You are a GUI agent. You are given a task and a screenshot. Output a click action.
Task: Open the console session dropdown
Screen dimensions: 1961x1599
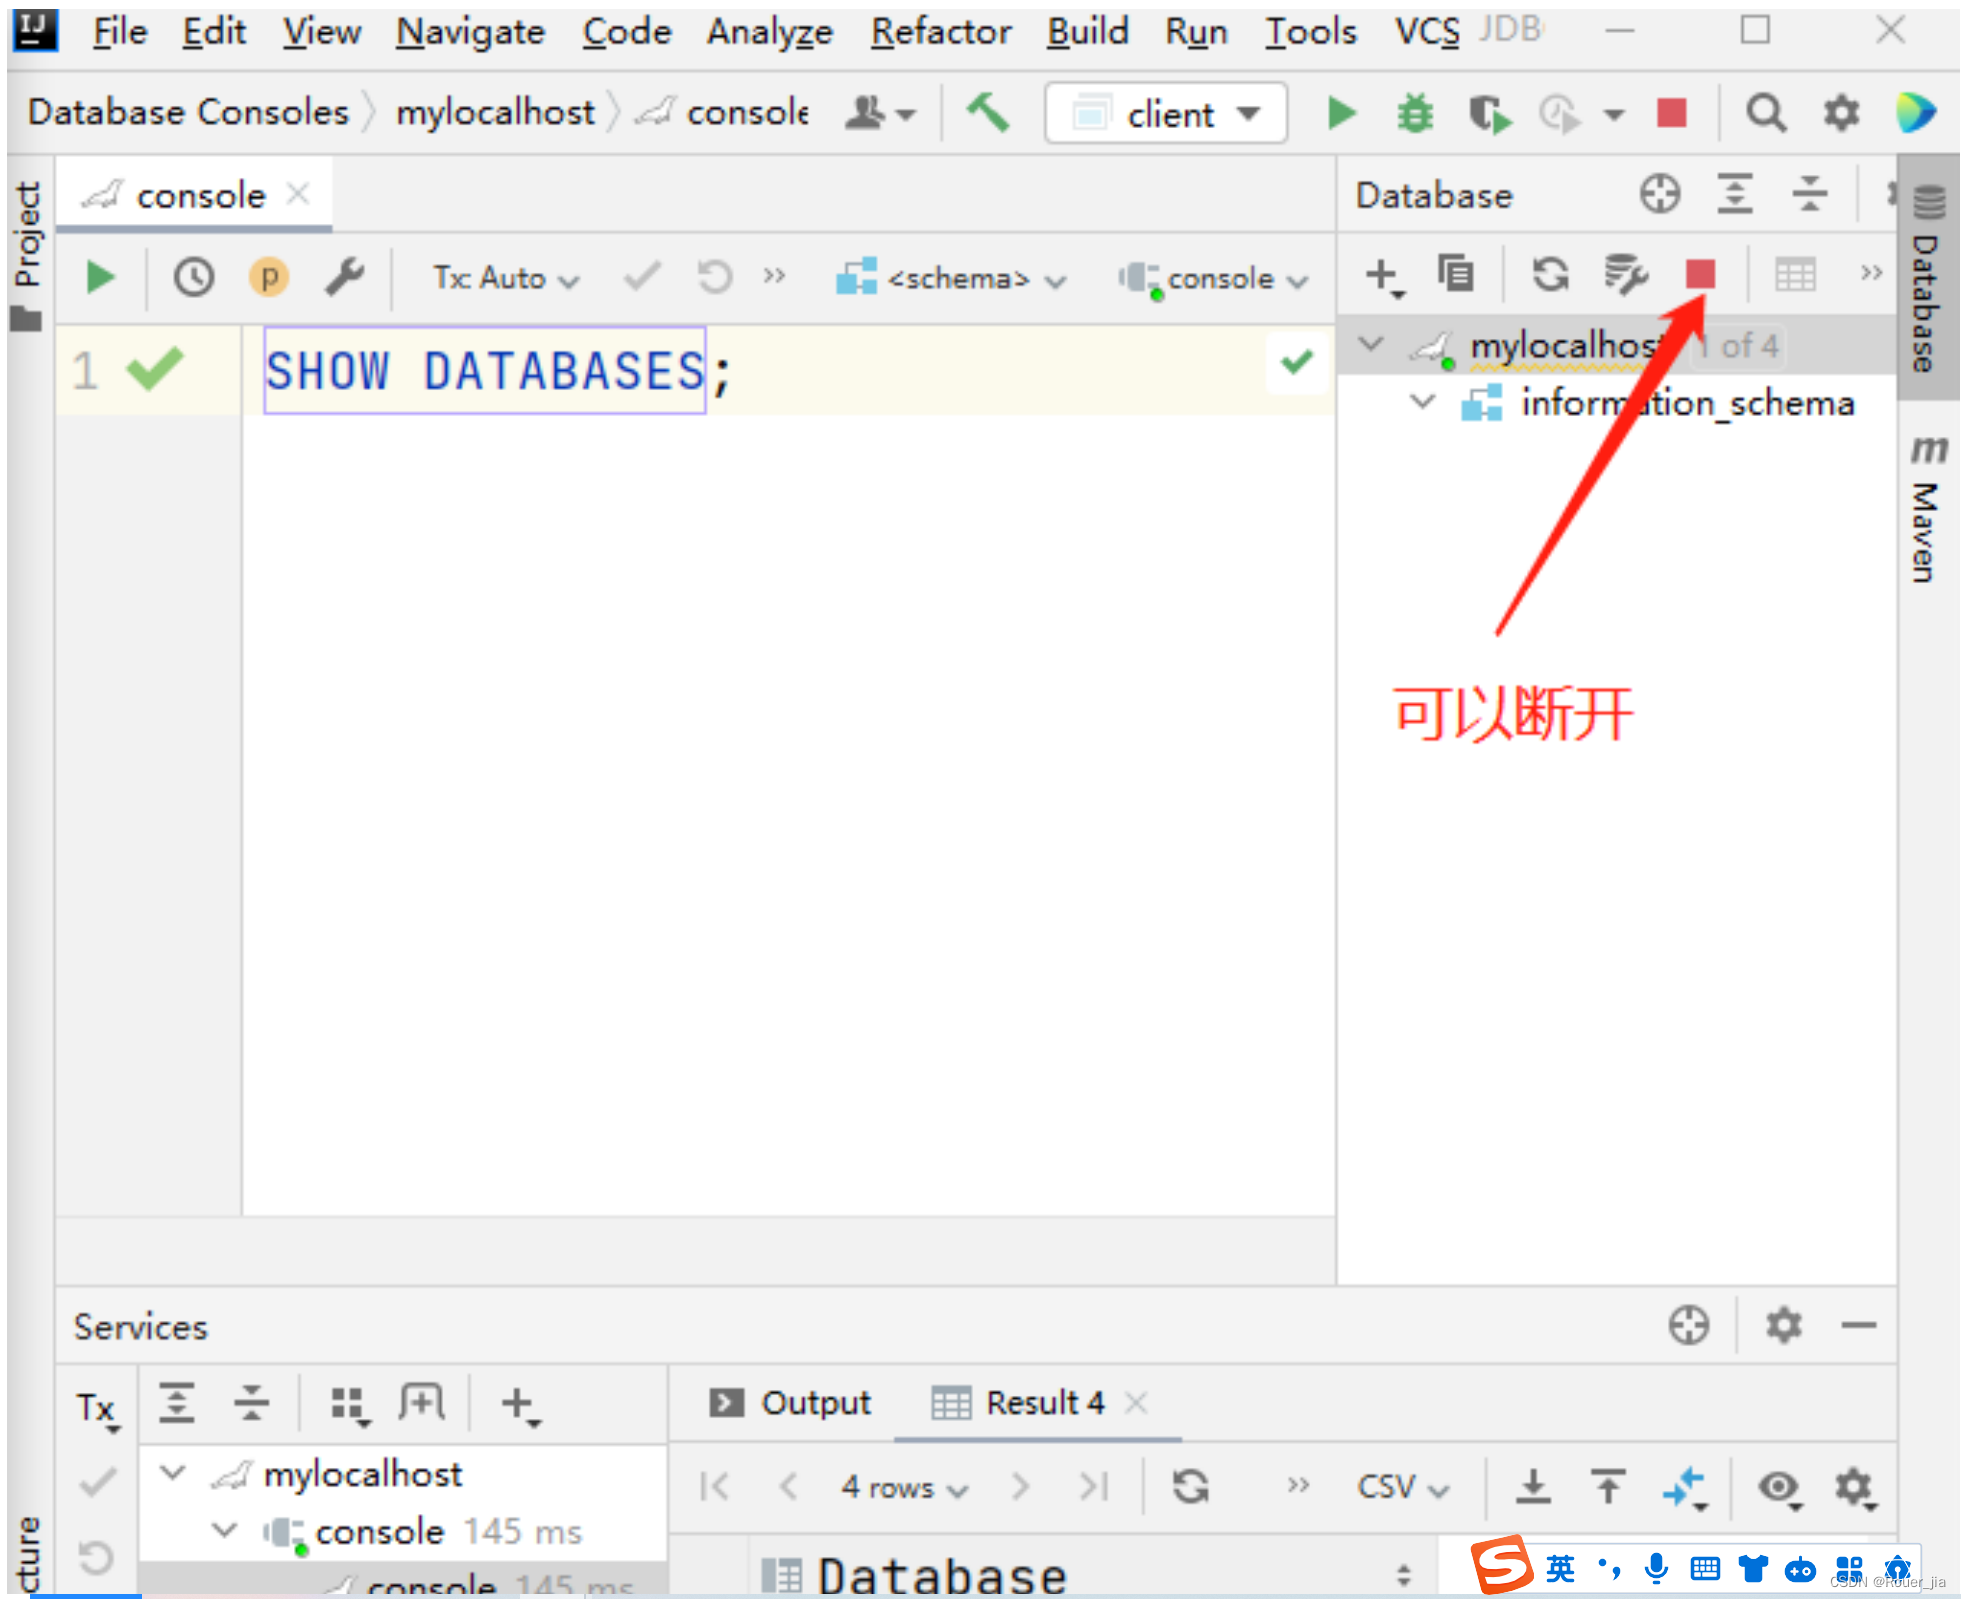[1213, 278]
